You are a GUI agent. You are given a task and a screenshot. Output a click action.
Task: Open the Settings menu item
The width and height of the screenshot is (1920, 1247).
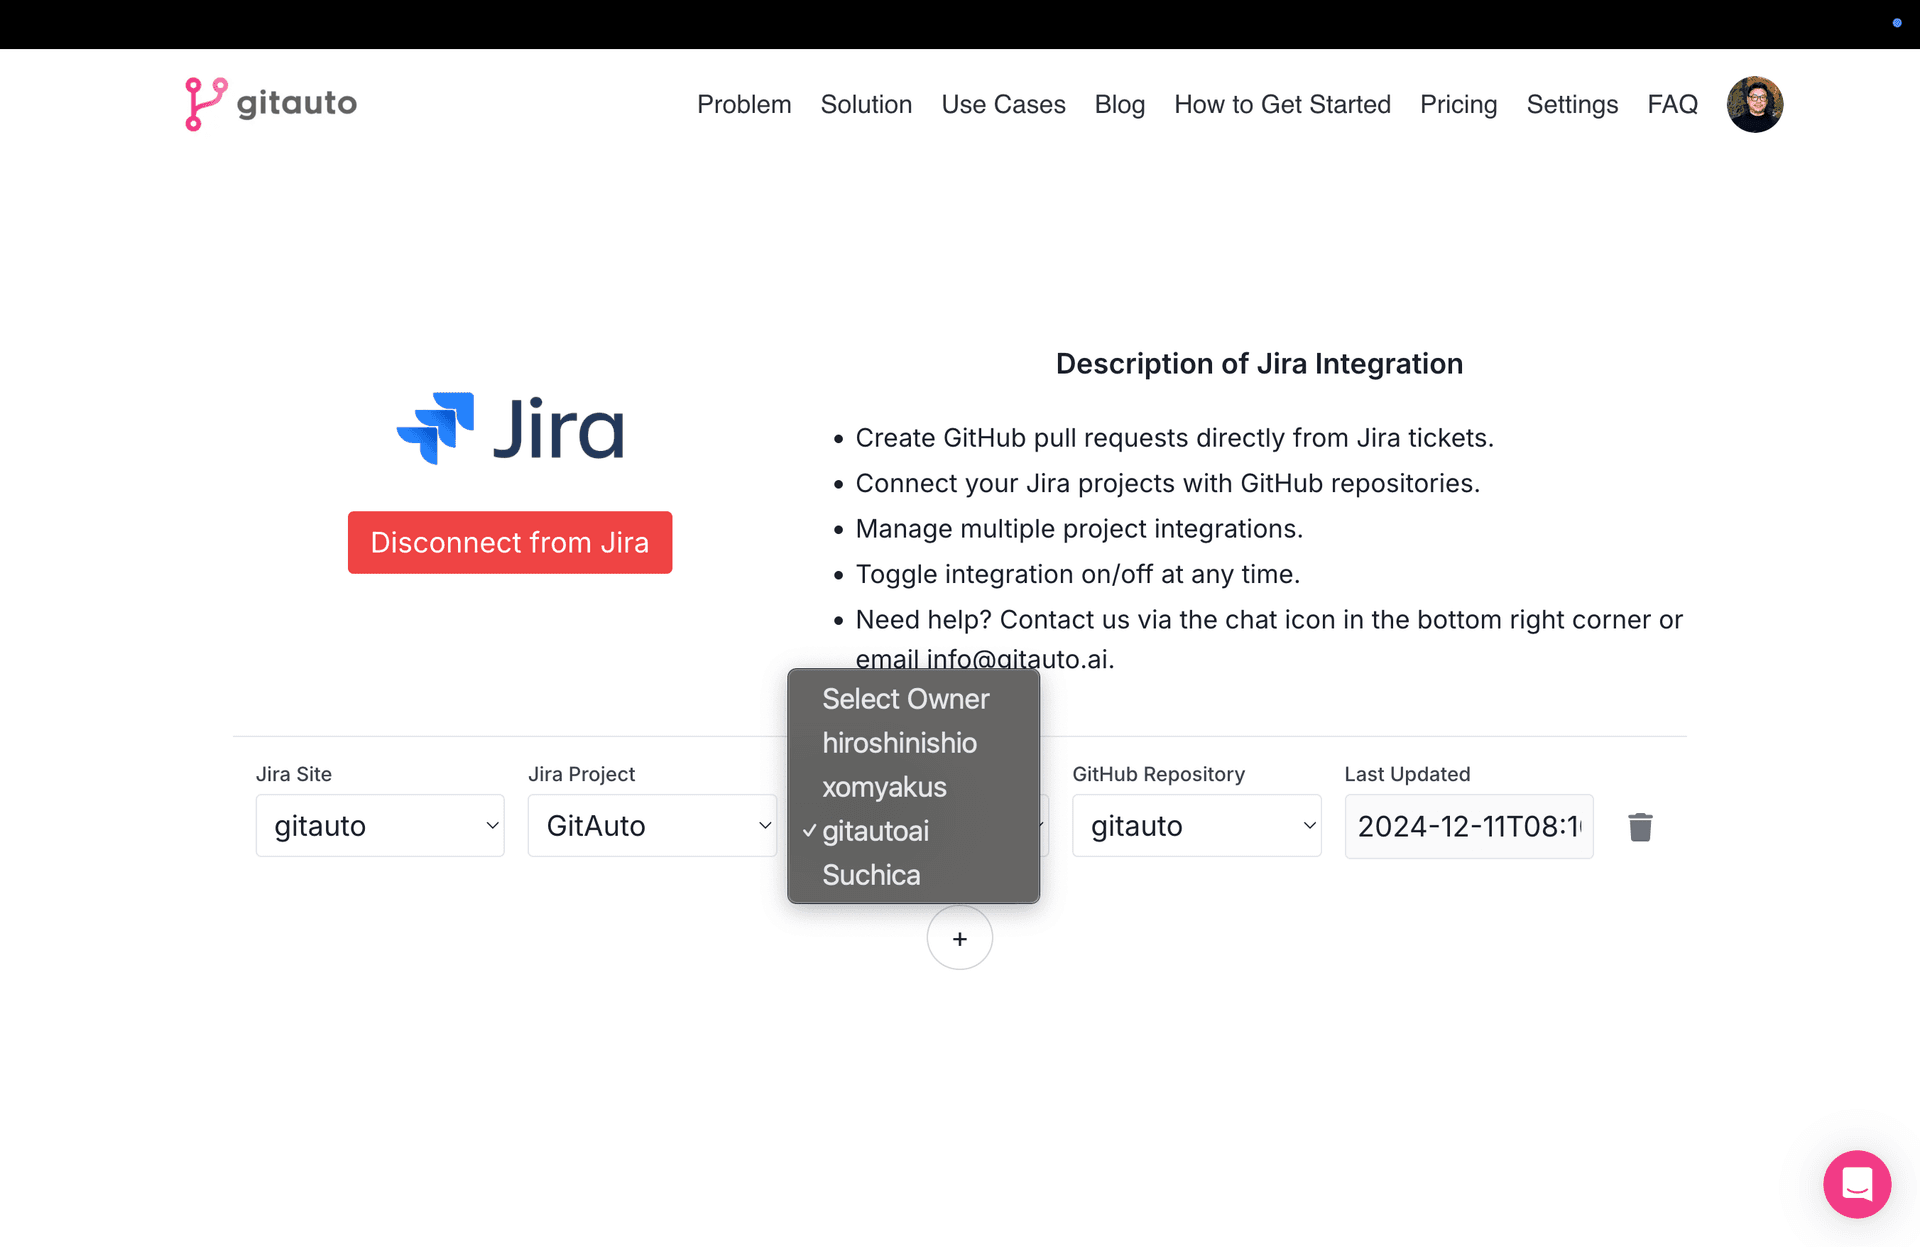click(1572, 104)
